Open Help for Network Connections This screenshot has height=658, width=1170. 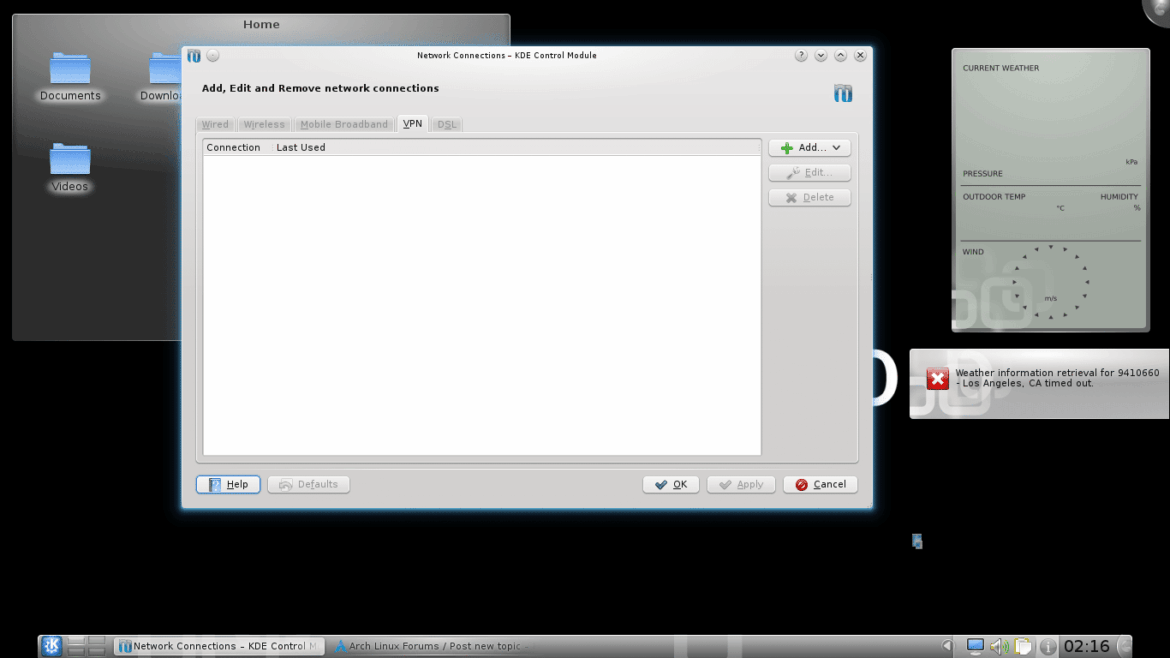pos(228,485)
